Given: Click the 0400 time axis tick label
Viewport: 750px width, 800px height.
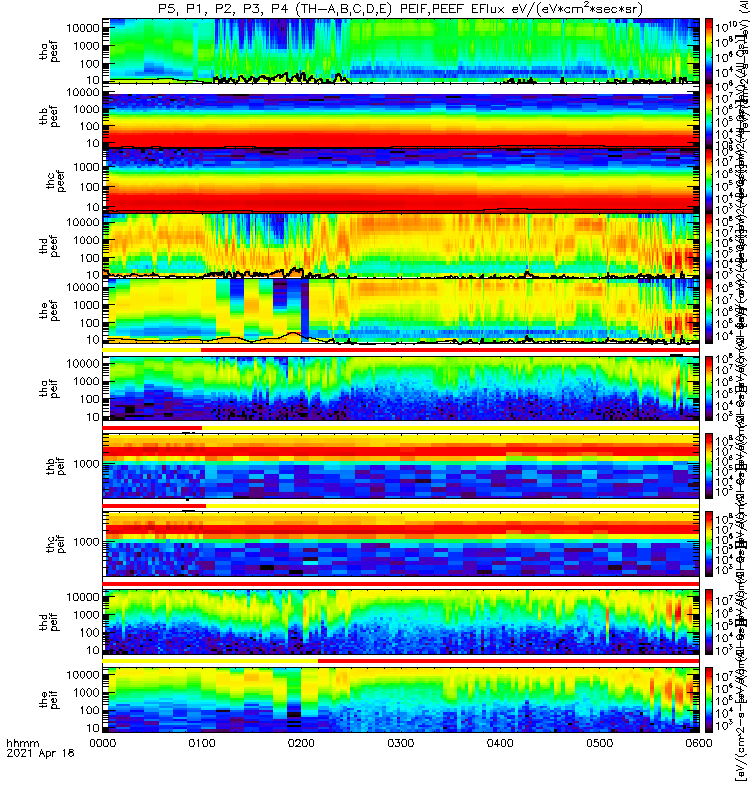Looking at the screenshot, I should pos(500,743).
